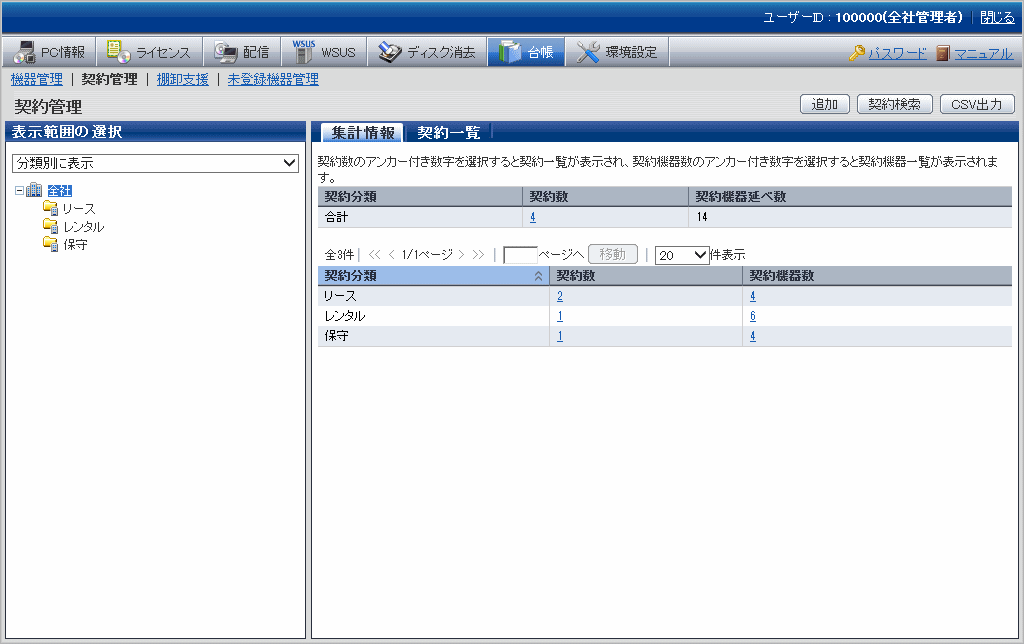The height and width of the screenshot is (644, 1024).
Task: Sort by 契約分類 column header
Action: (x=432, y=276)
